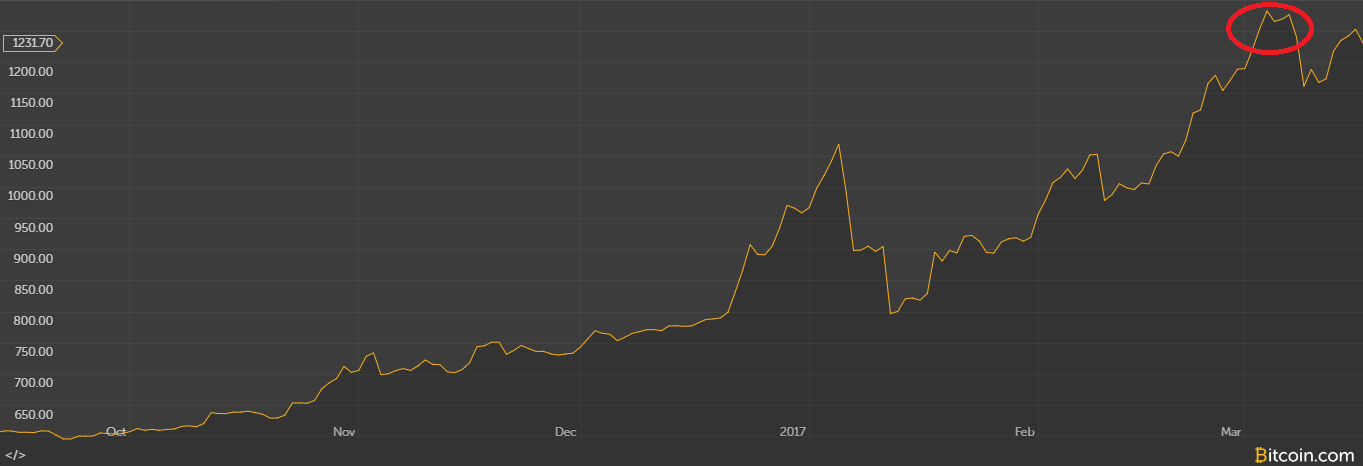Click the 1000.00 price axis label
This screenshot has width=1363, height=466.
click(x=33, y=195)
